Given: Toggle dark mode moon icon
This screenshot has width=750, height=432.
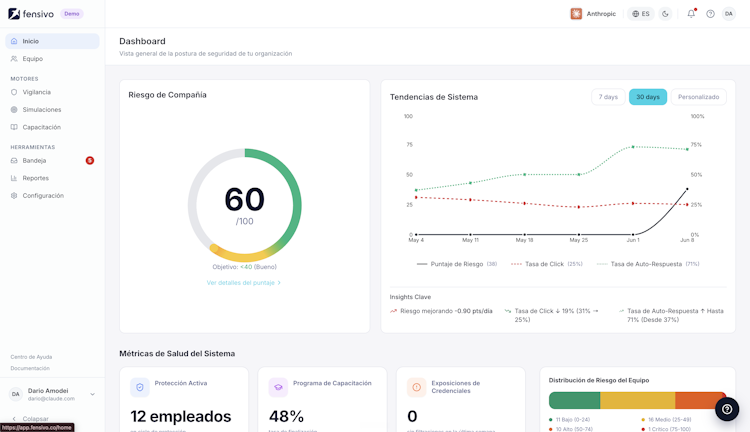Looking at the screenshot, I should (x=665, y=14).
